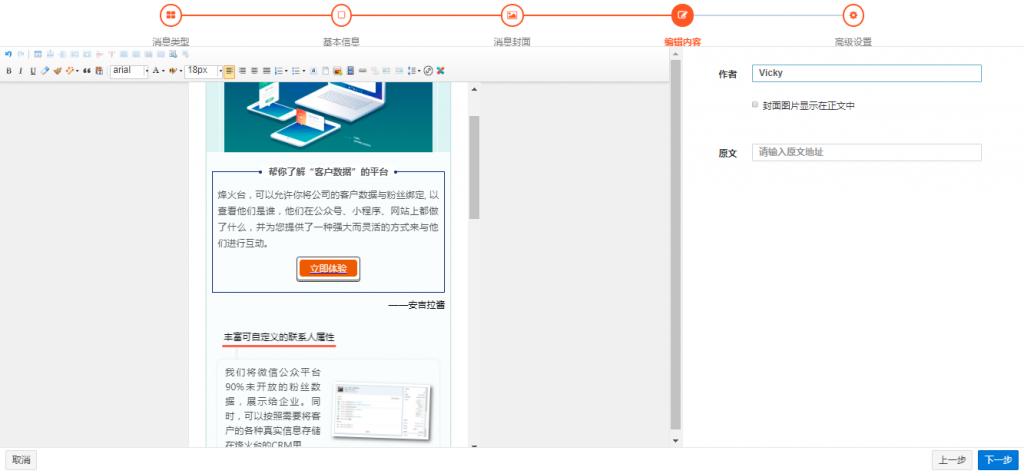This screenshot has height=474, width=1024.
Task: Click the orange 立即体验 button
Action: [328, 268]
